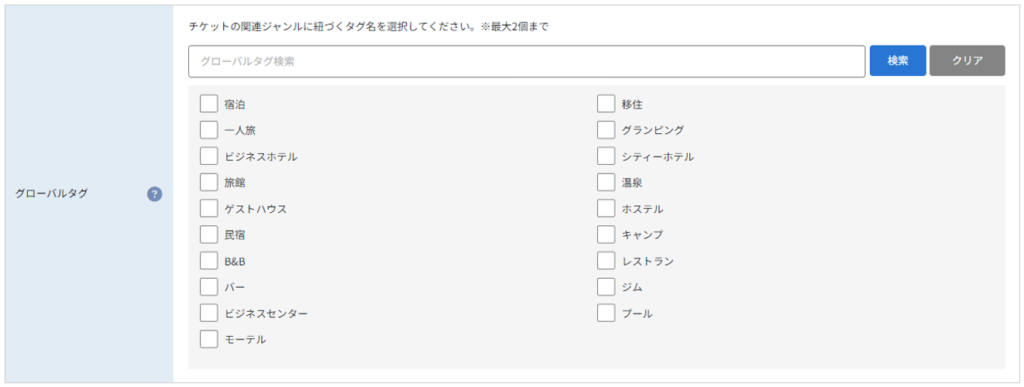Tick the ビジネスホテル checkbox

tap(208, 156)
